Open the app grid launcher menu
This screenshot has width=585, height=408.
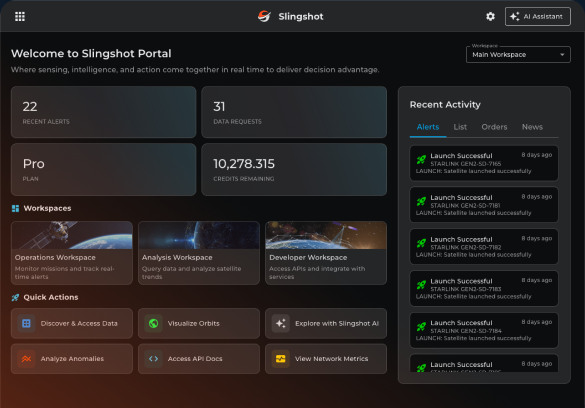[20, 16]
